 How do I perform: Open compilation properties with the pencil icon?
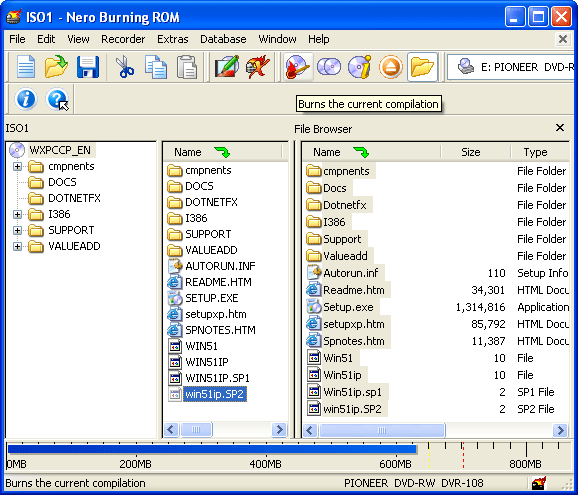[x=227, y=67]
